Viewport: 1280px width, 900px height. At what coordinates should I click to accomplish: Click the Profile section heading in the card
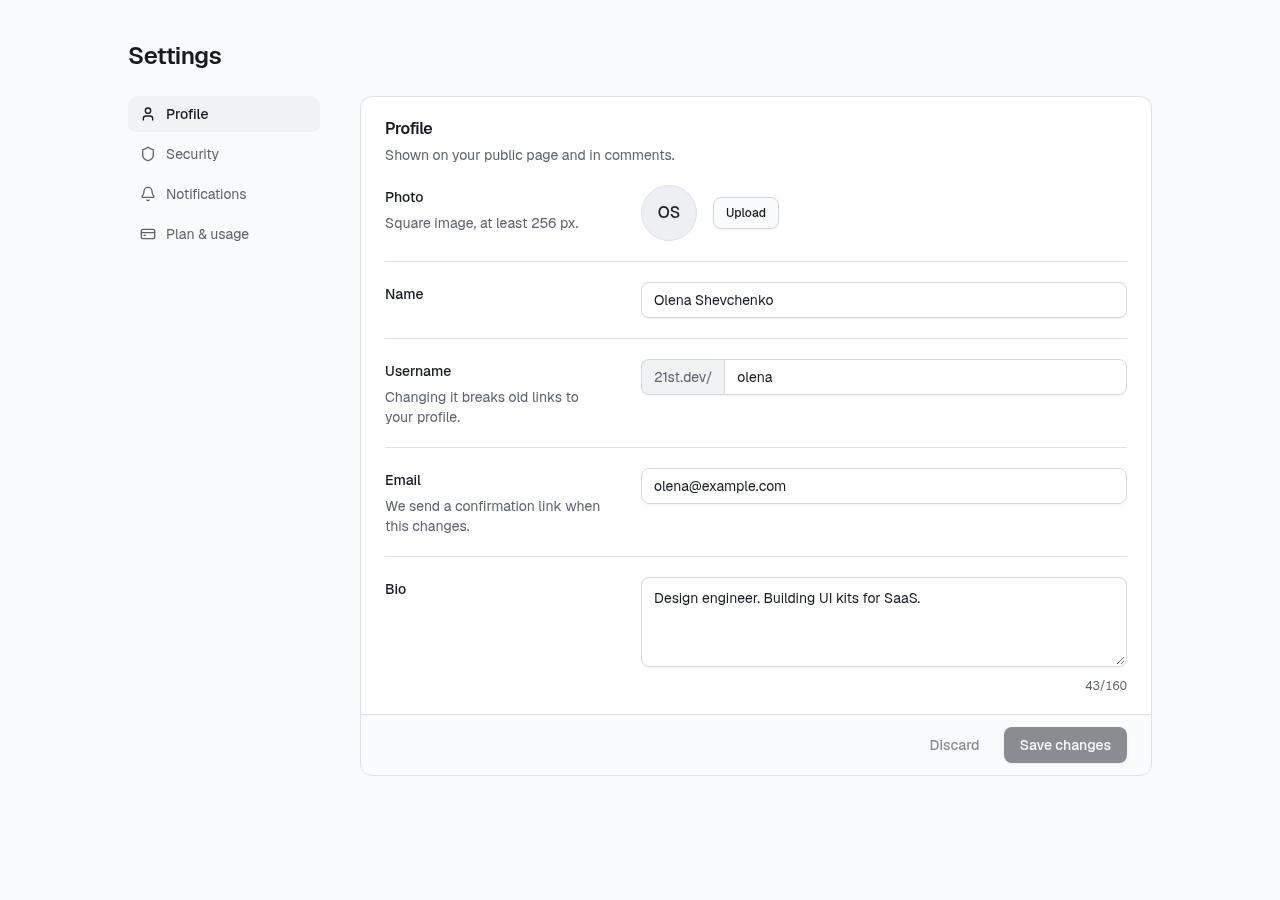coord(409,129)
